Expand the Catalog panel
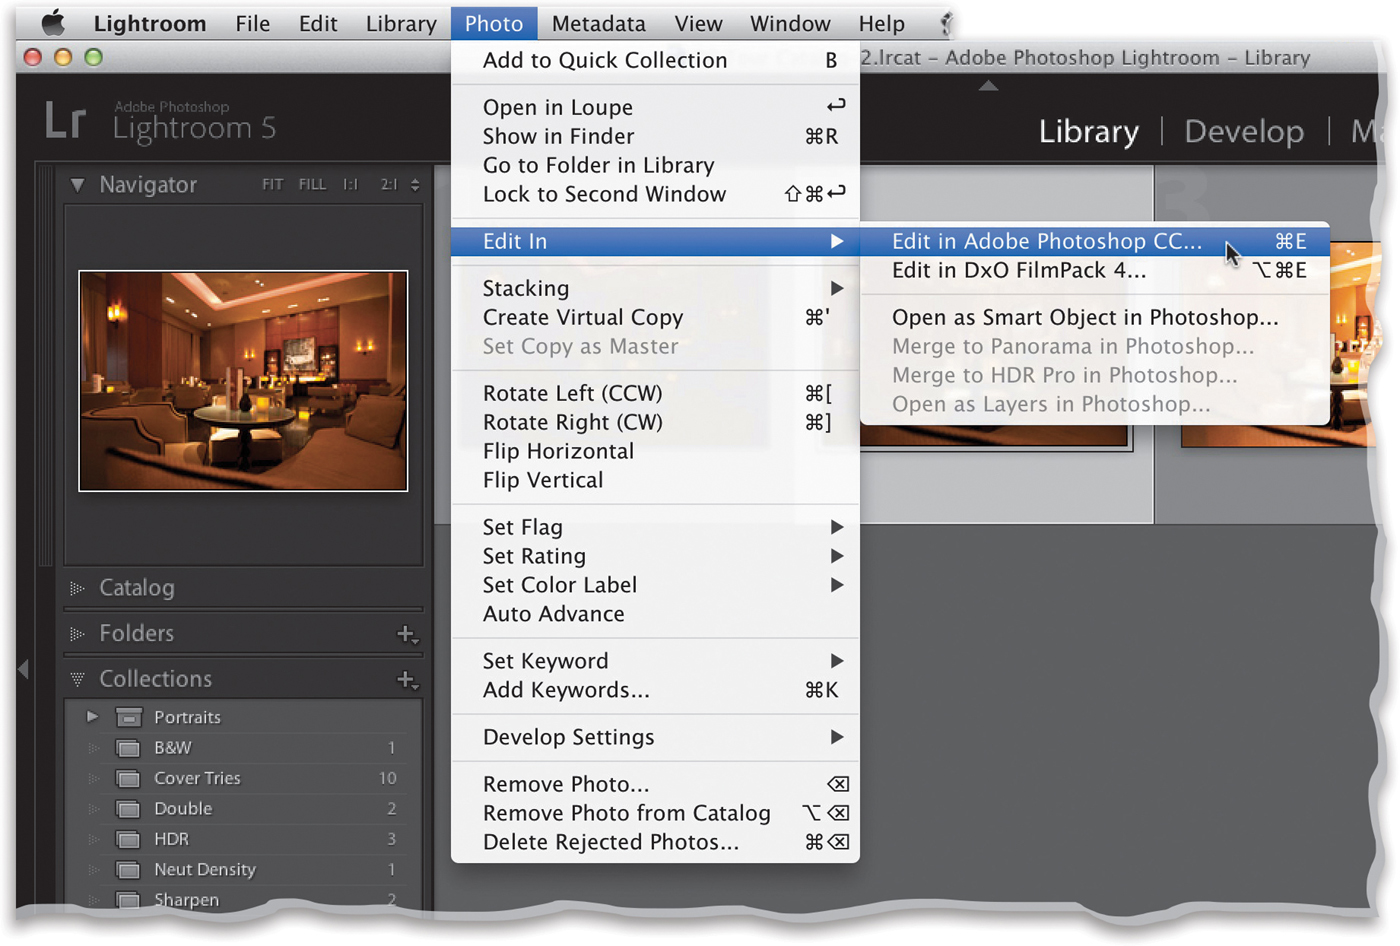The height and width of the screenshot is (946, 1400). tap(77, 588)
